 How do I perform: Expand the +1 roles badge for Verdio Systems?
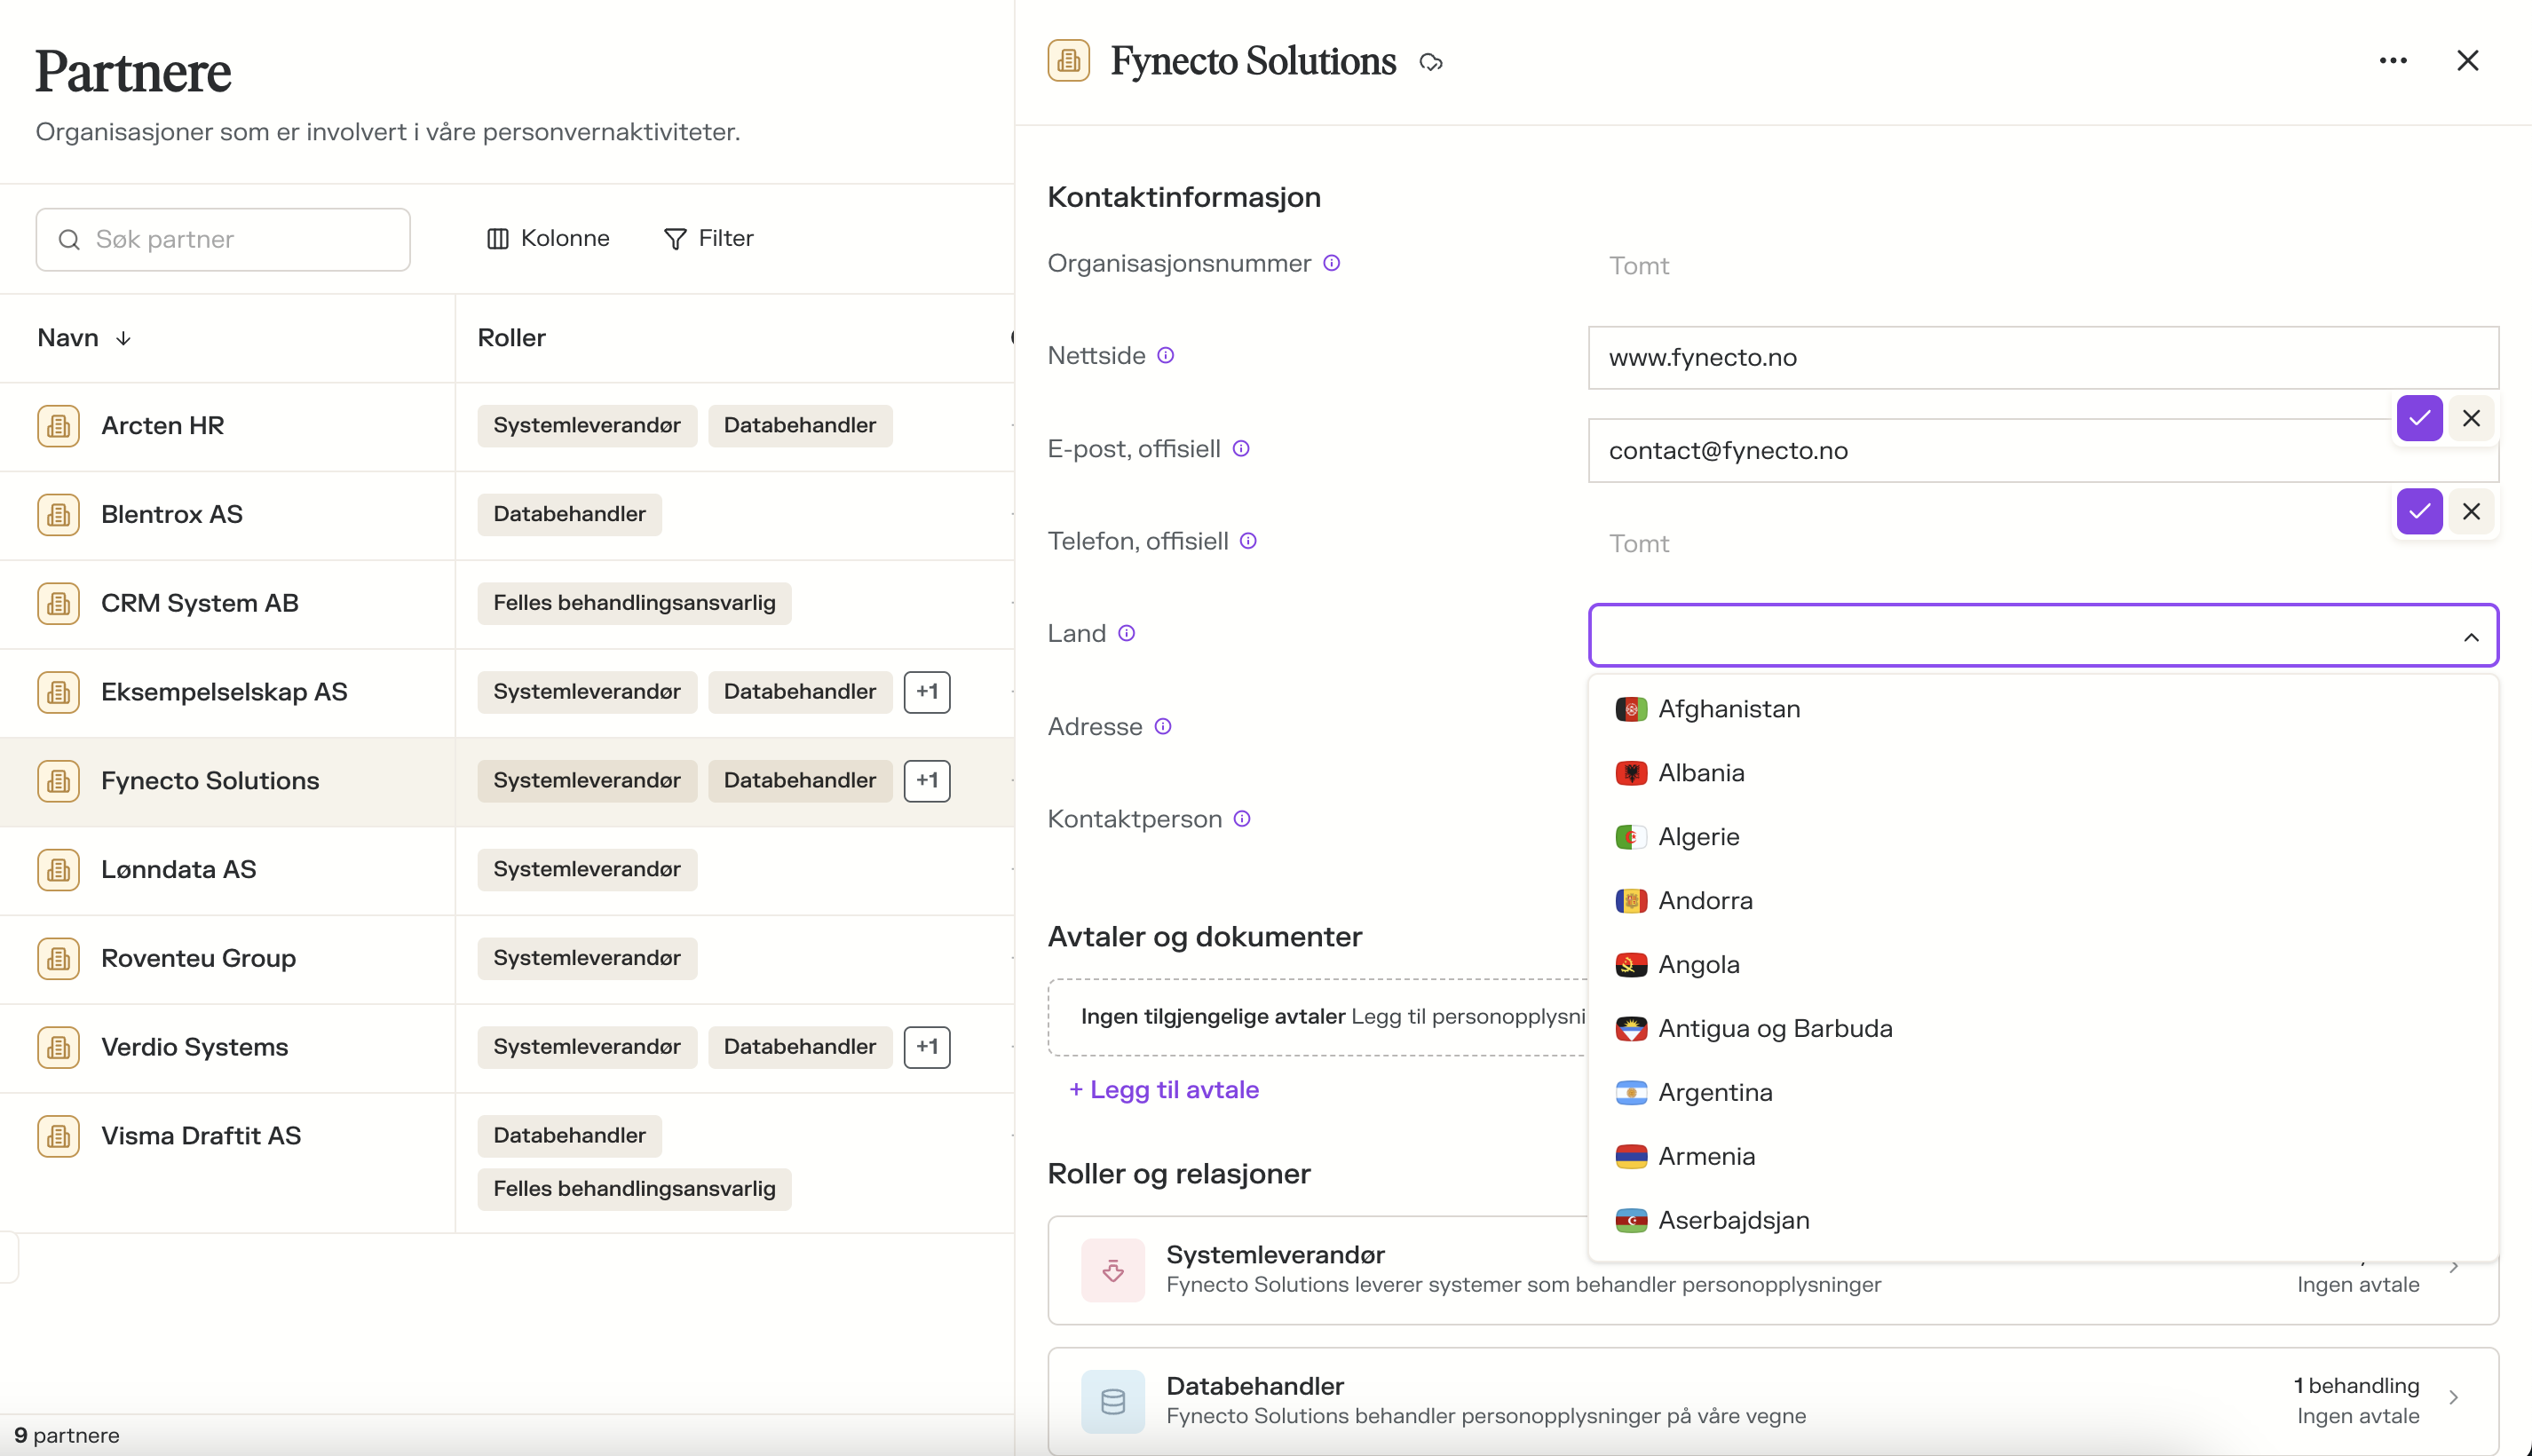(926, 1047)
